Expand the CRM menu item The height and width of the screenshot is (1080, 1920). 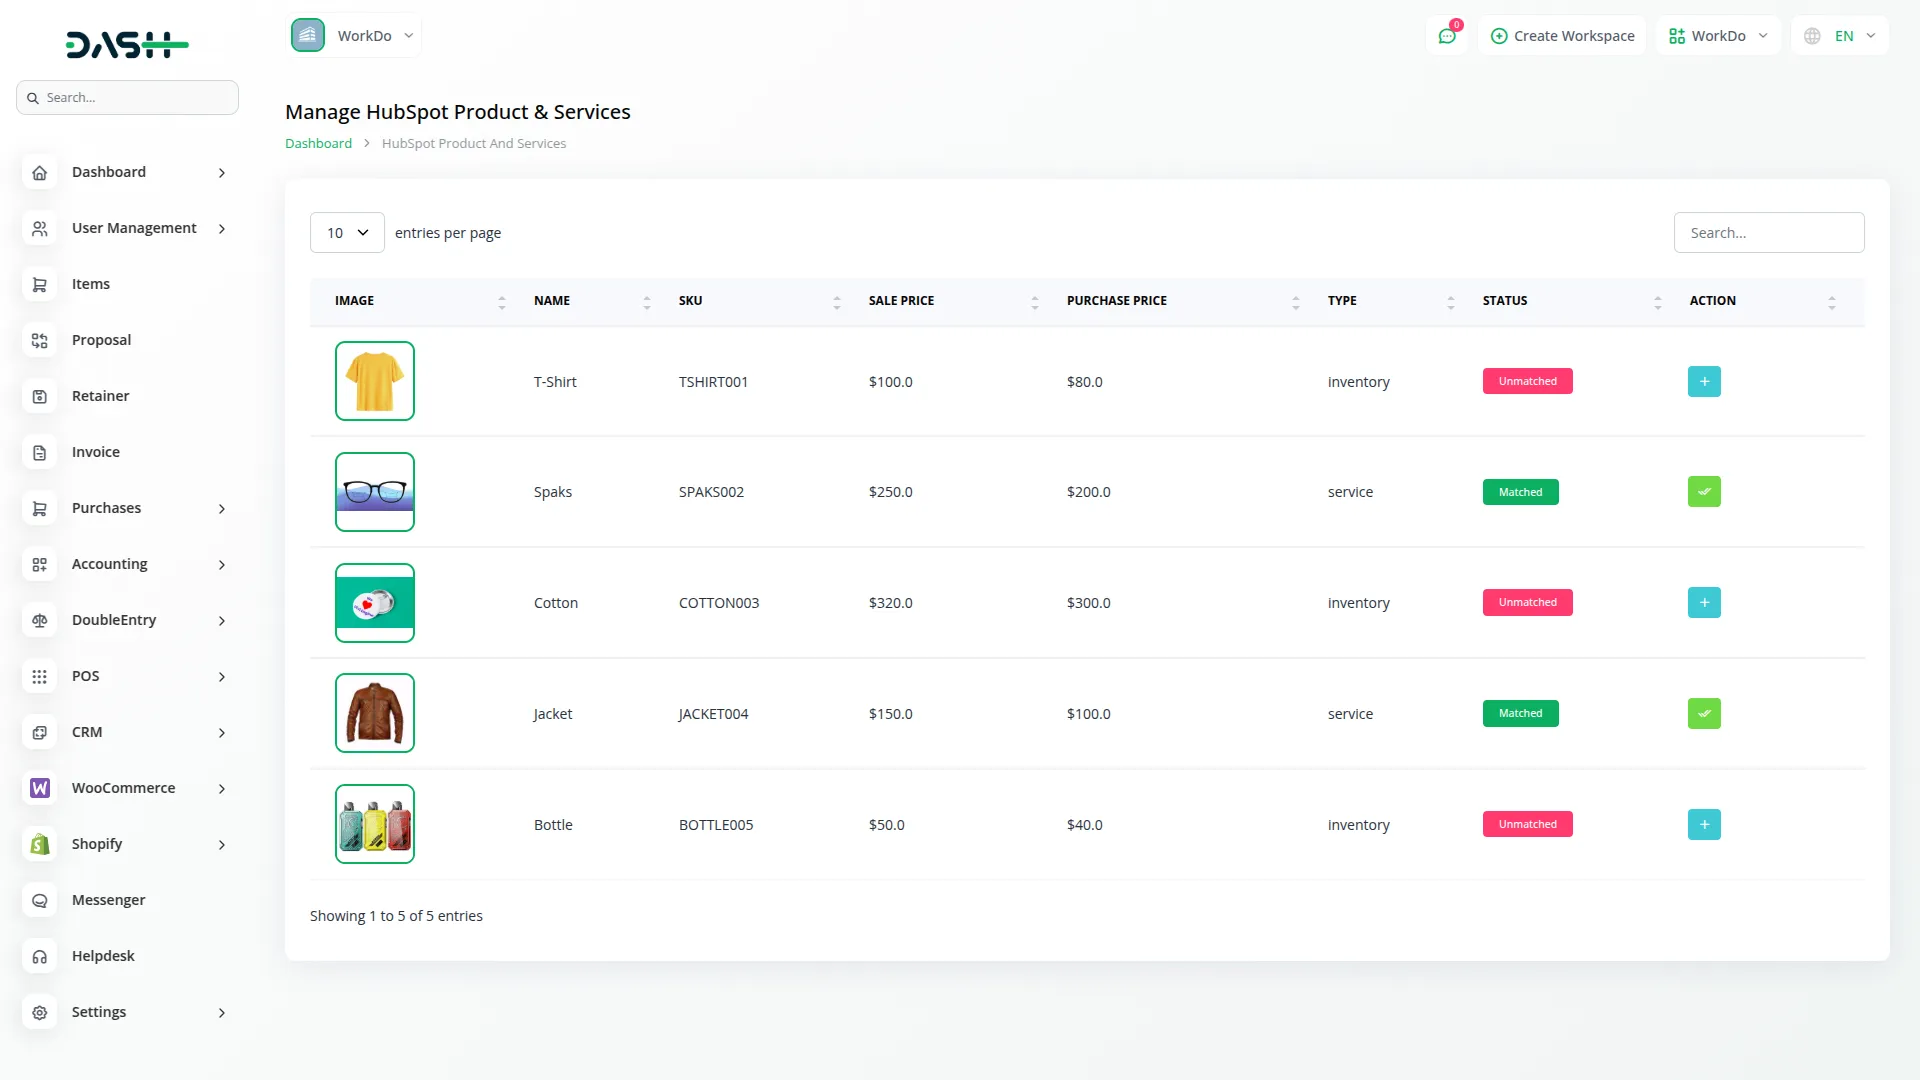coord(88,732)
